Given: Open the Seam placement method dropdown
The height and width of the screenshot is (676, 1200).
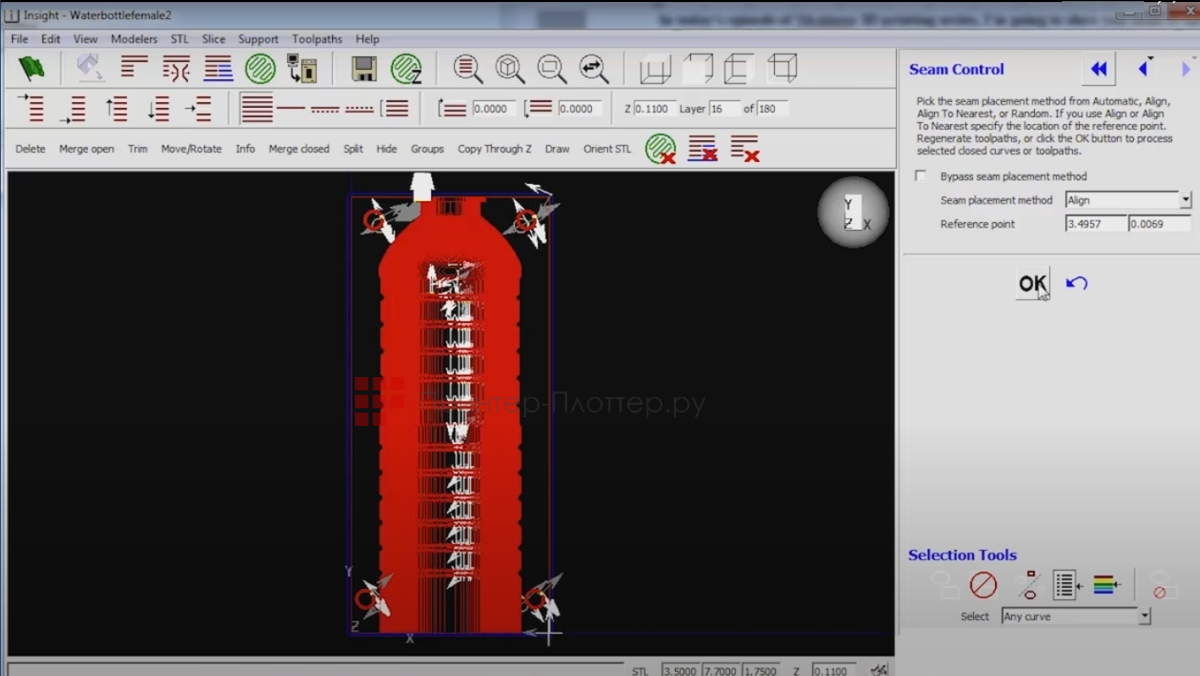Looking at the screenshot, I should pos(1184,200).
